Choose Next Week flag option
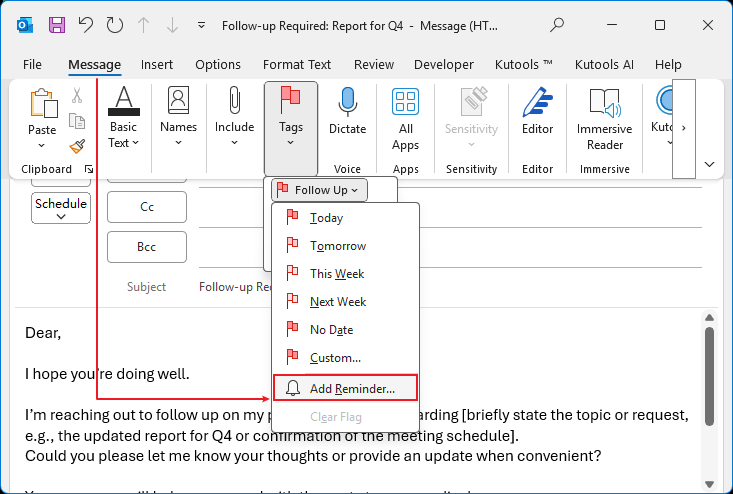 pos(345,302)
